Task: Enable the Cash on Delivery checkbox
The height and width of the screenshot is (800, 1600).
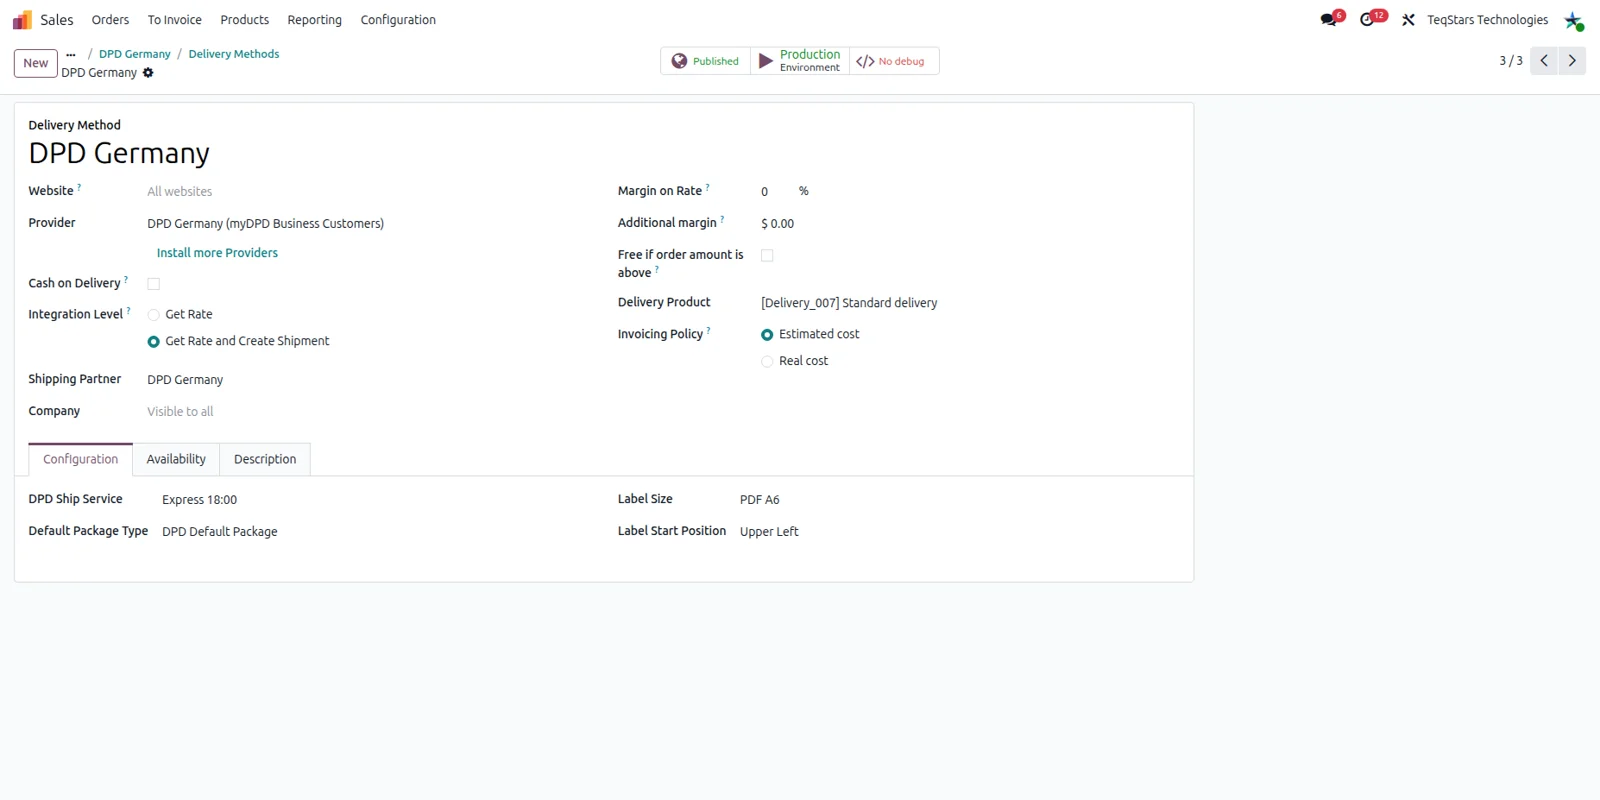Action: tap(154, 284)
